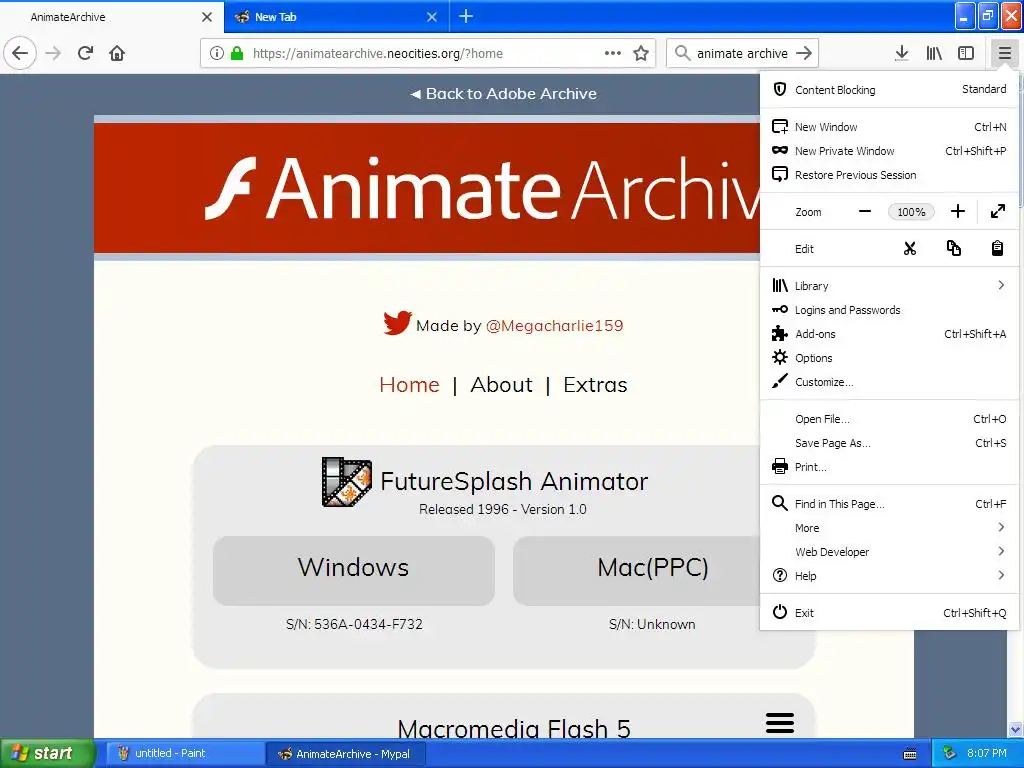Click the Twitter bird icon

click(397, 323)
